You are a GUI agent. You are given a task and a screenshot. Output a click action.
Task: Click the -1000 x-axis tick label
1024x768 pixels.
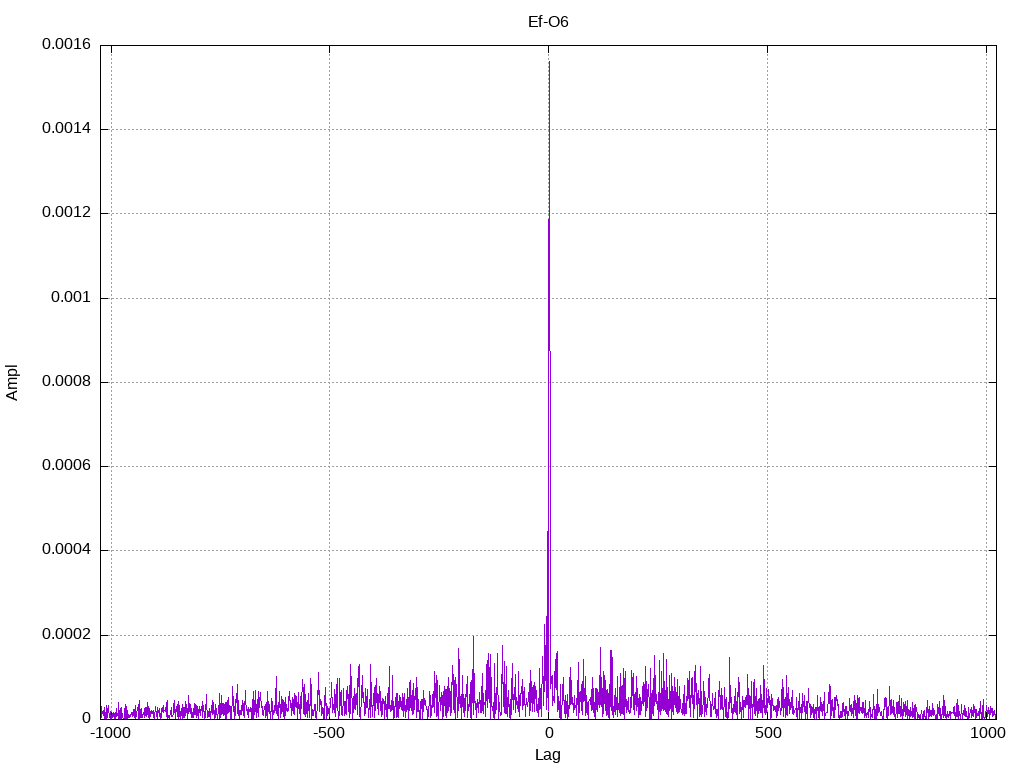pyautogui.click(x=111, y=733)
